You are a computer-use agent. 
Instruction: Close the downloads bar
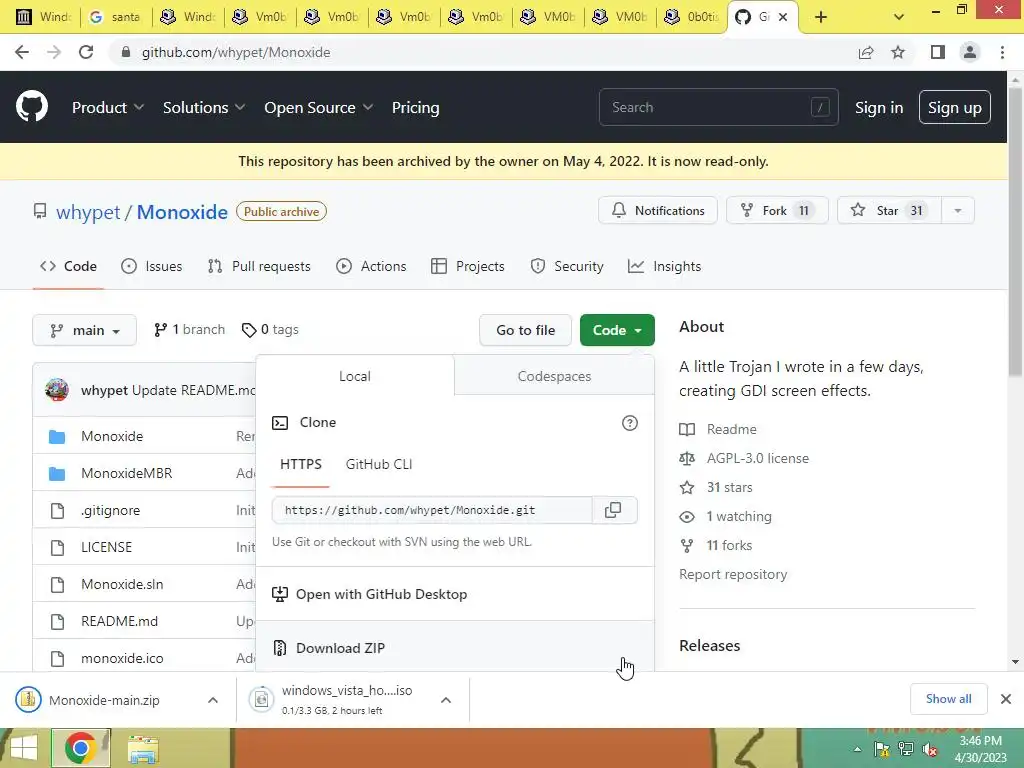click(x=1006, y=699)
